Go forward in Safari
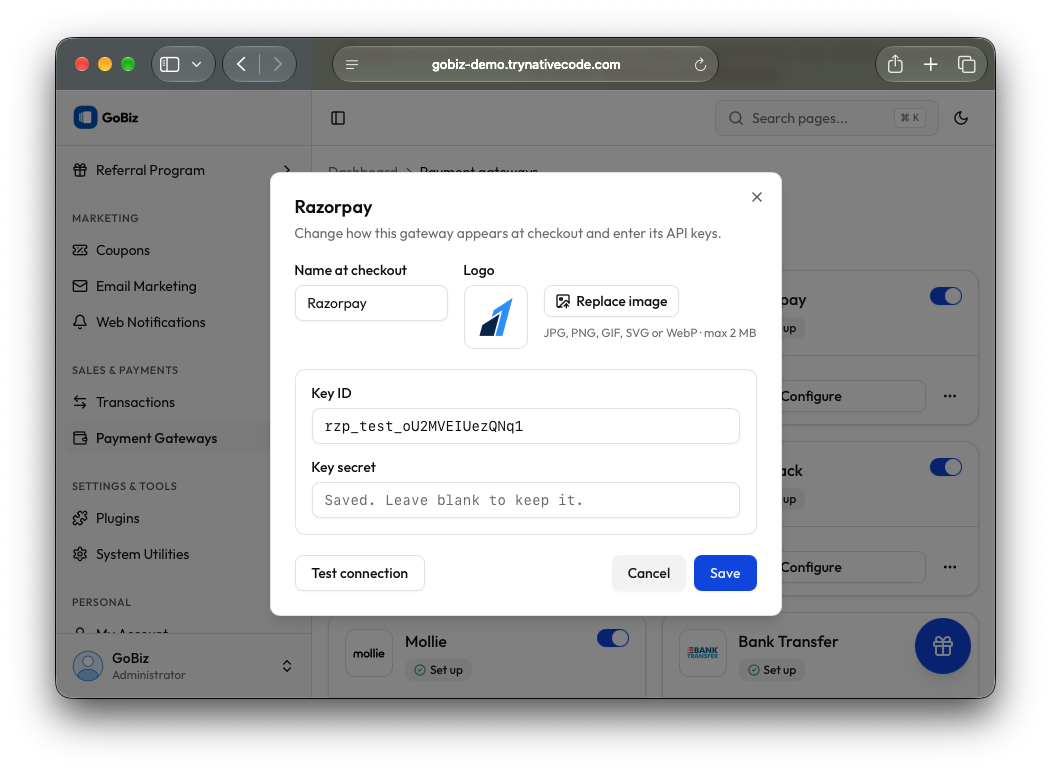 coord(277,64)
